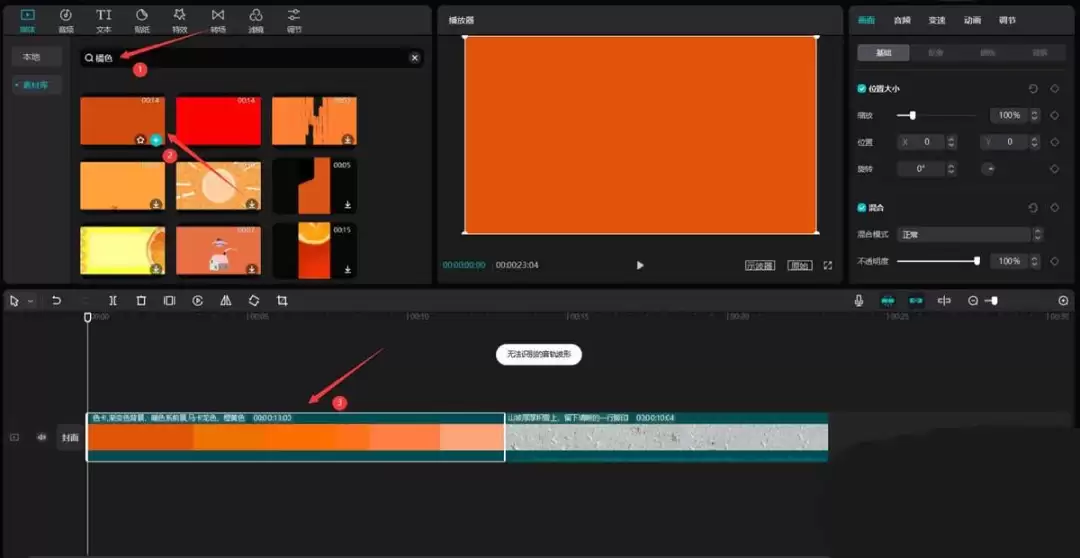Open the 贴纸 (Stickers) panel
The height and width of the screenshot is (558, 1080).
[x=142, y=19]
